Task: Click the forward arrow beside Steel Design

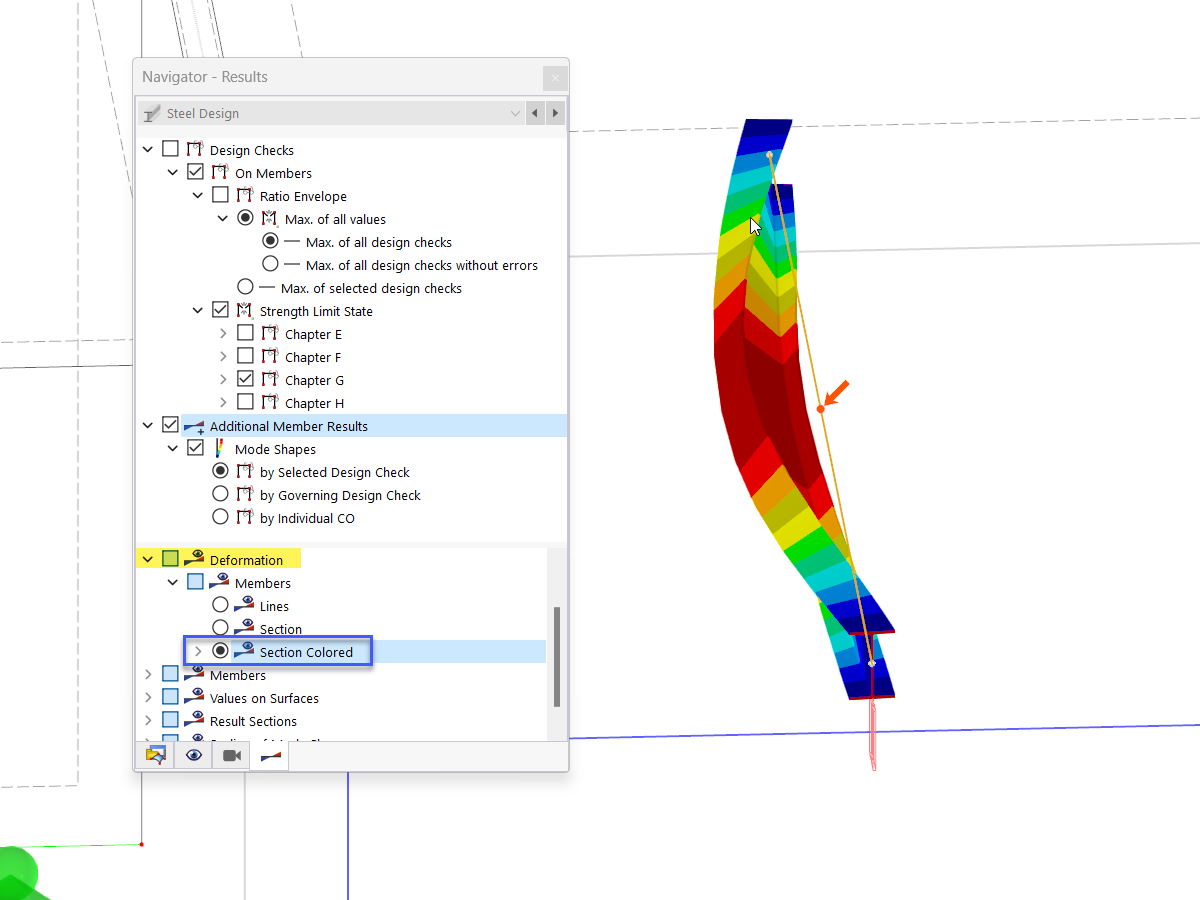Action: (555, 113)
